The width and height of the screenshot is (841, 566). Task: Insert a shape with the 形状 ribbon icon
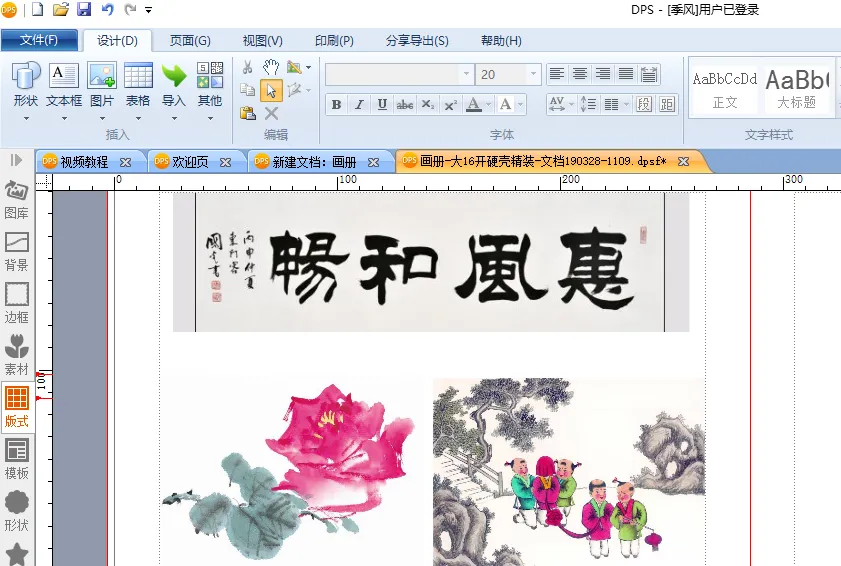(x=26, y=75)
